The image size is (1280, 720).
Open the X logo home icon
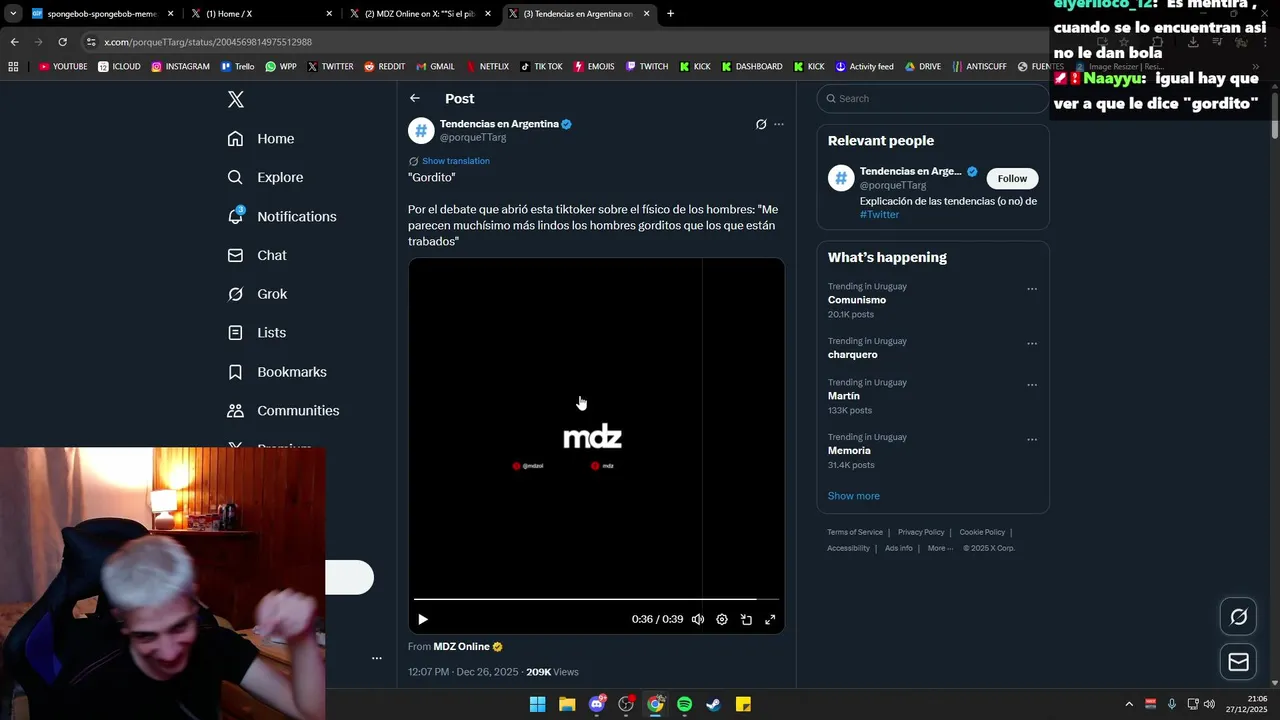[236, 99]
